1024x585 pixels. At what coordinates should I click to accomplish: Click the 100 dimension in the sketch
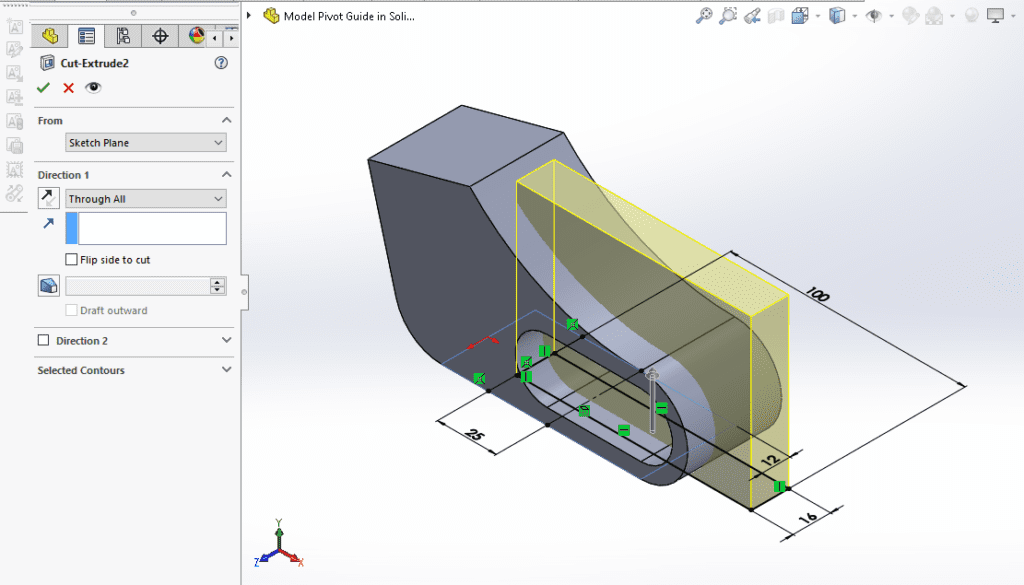click(x=816, y=294)
